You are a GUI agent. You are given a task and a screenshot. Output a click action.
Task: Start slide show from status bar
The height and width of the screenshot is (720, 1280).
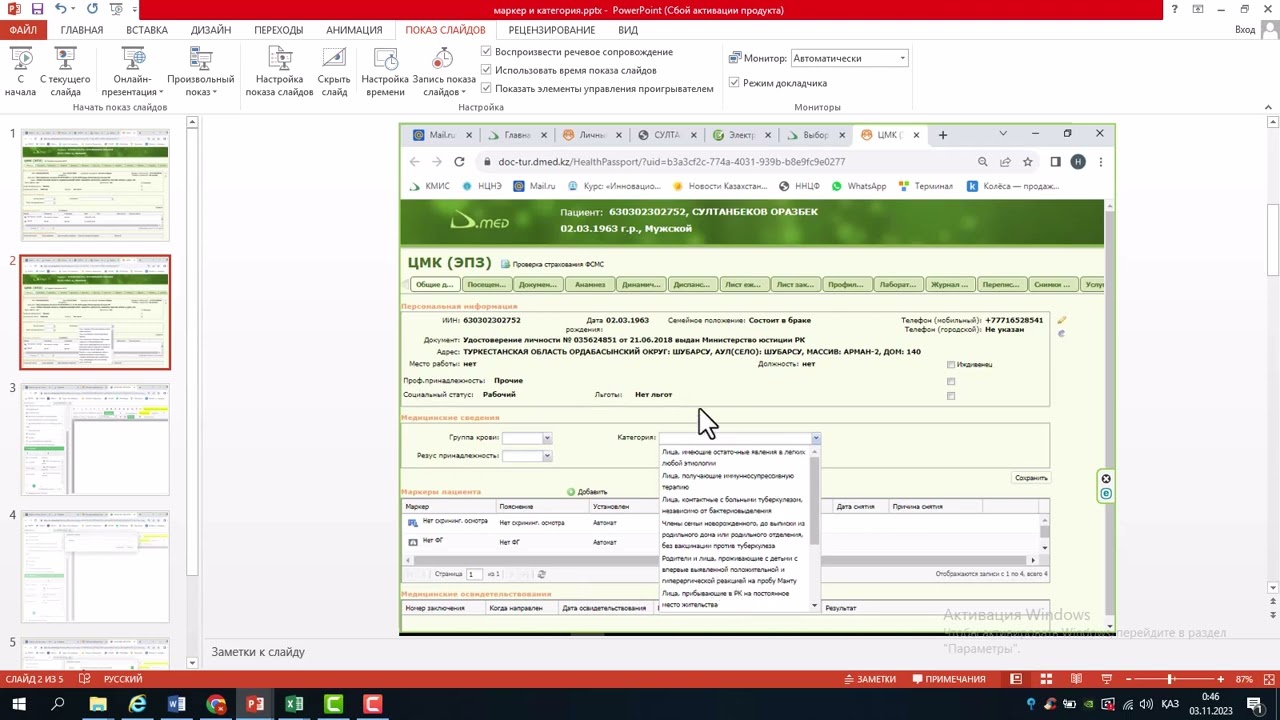pos(1106,679)
